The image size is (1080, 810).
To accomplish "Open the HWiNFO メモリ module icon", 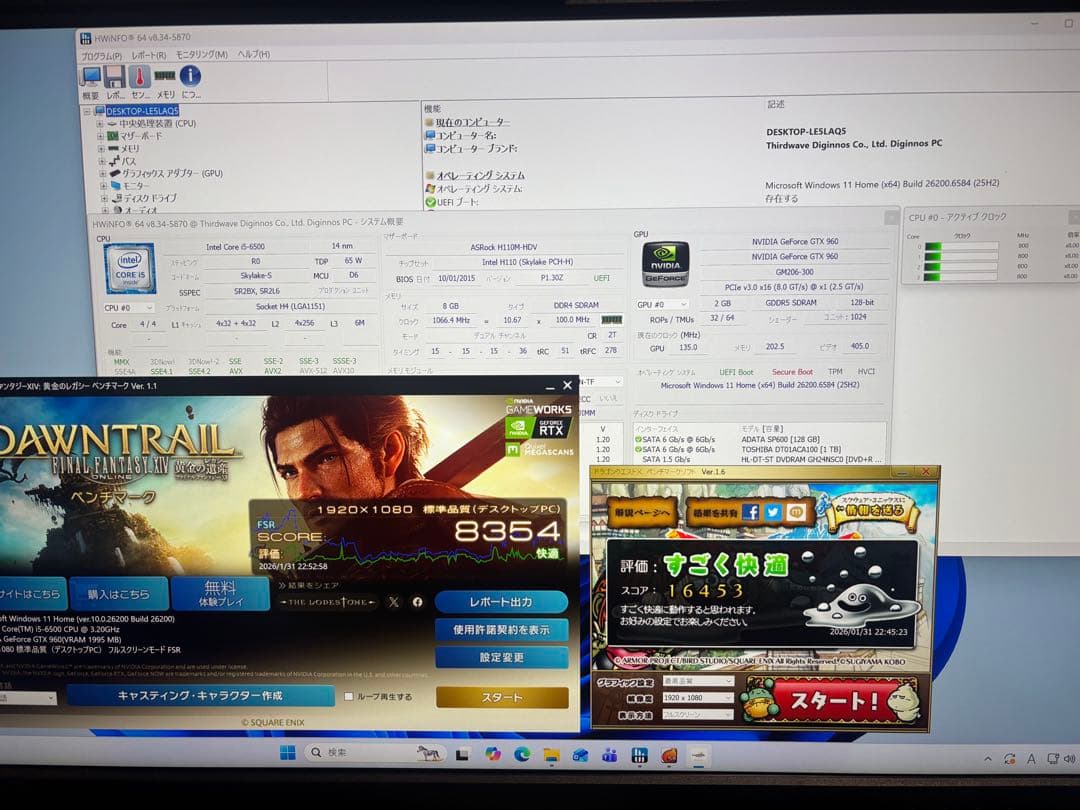I will click(165, 78).
